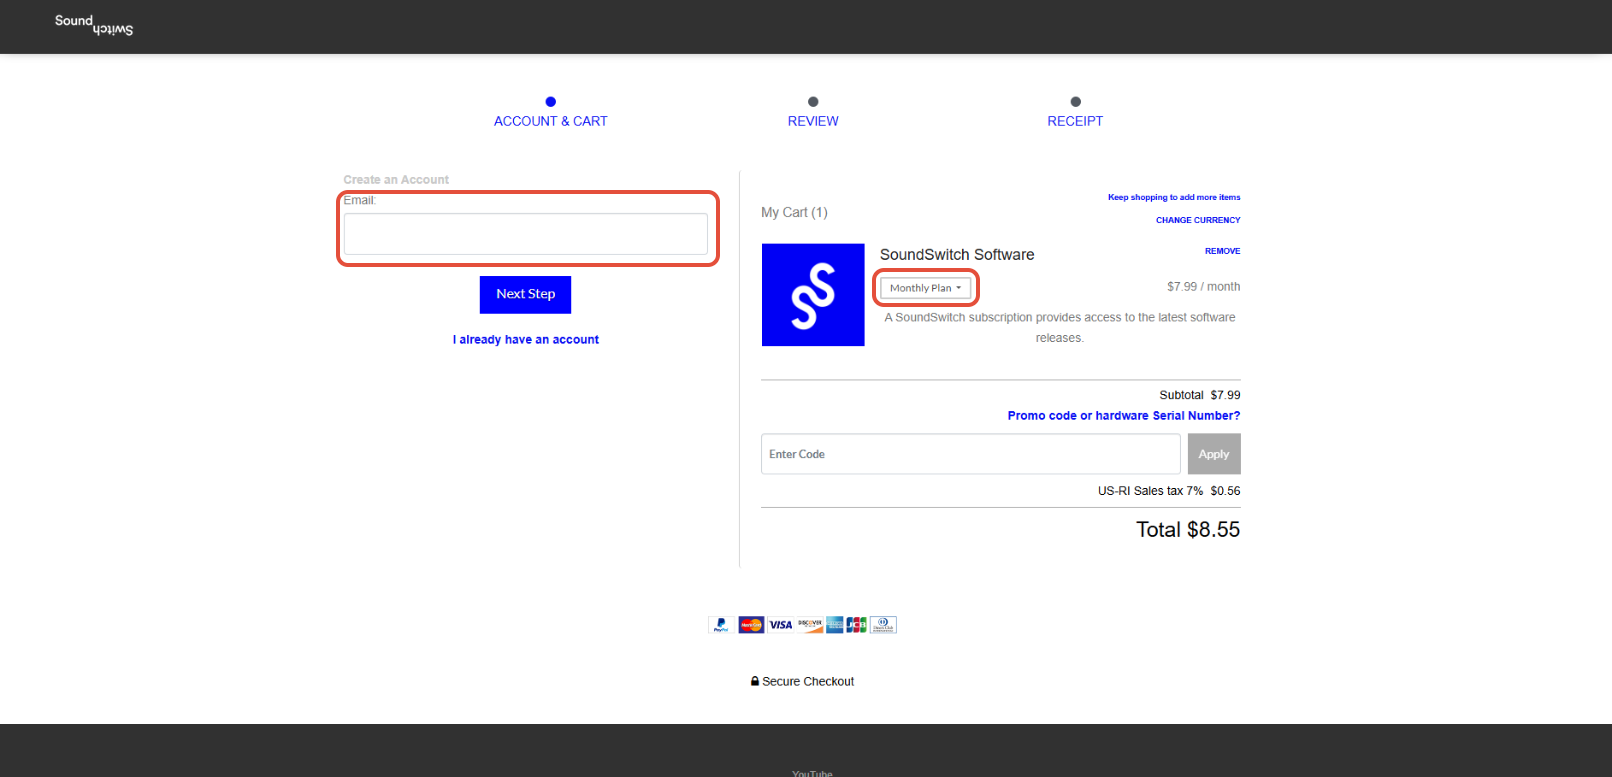This screenshot has width=1612, height=777.
Task: Click the Change Currency link
Action: tap(1198, 220)
